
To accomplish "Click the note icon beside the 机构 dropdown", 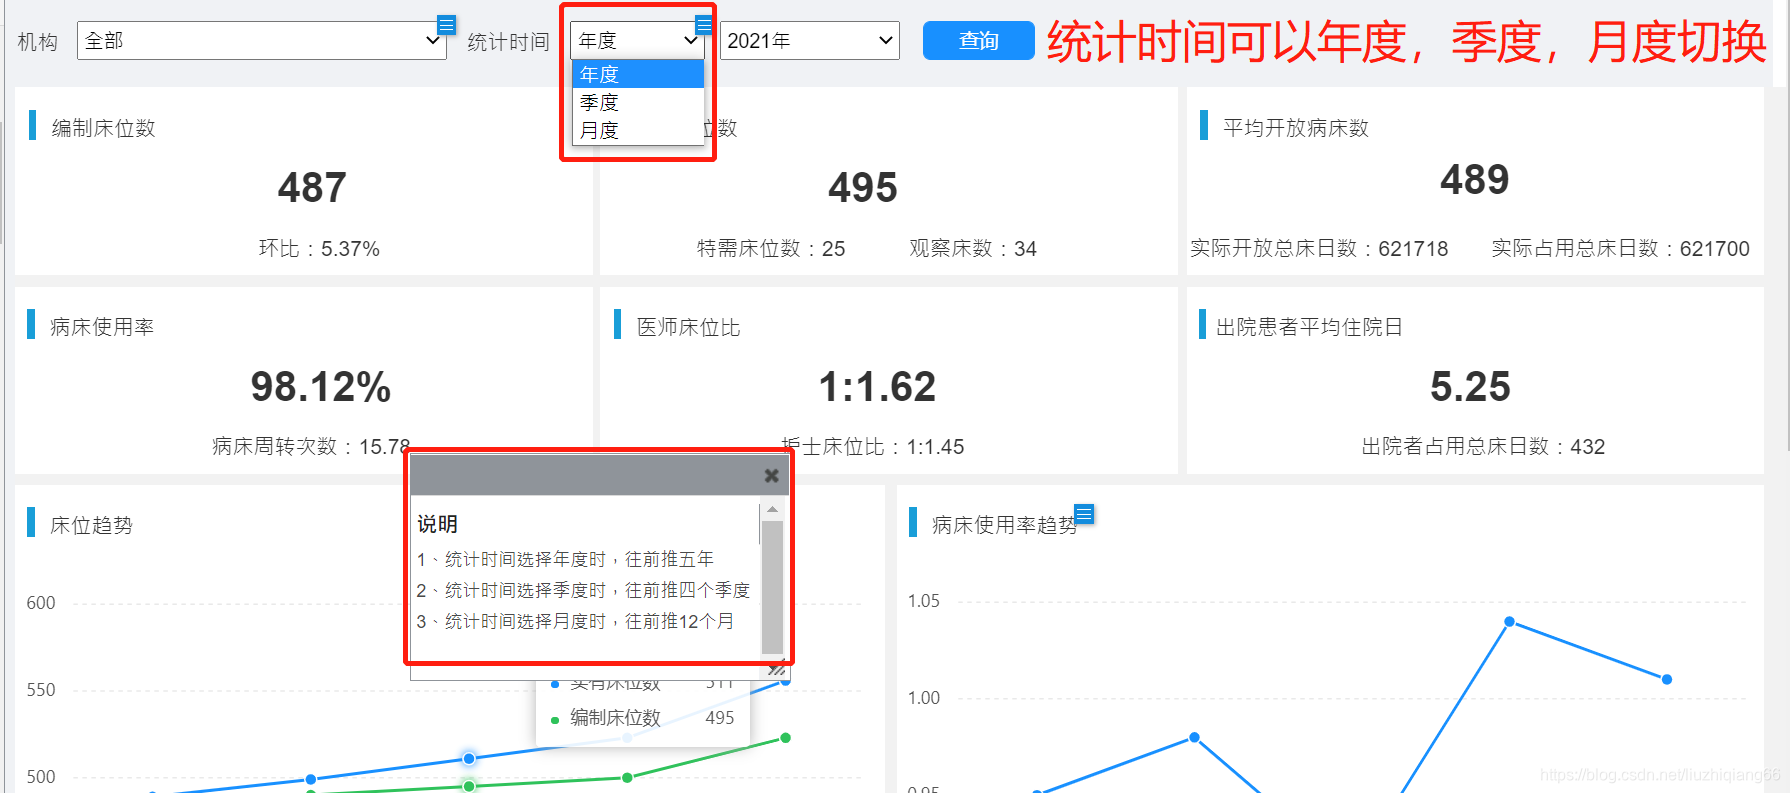I will [447, 24].
